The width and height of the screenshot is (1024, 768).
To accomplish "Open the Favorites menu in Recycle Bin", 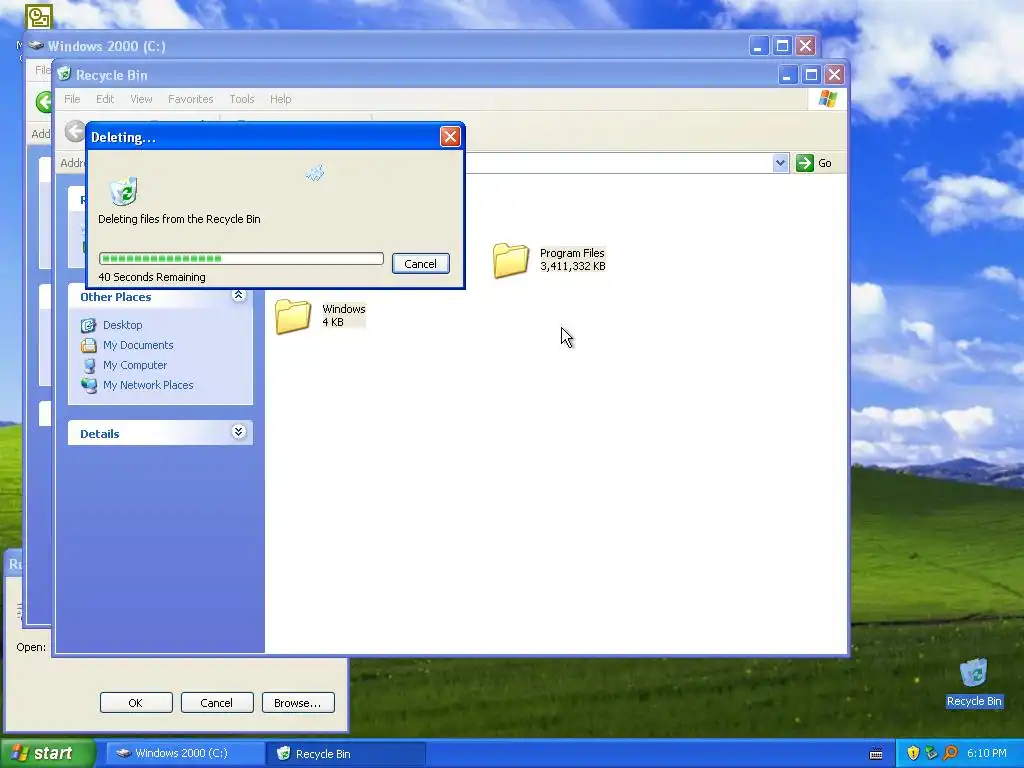I will click(x=191, y=99).
